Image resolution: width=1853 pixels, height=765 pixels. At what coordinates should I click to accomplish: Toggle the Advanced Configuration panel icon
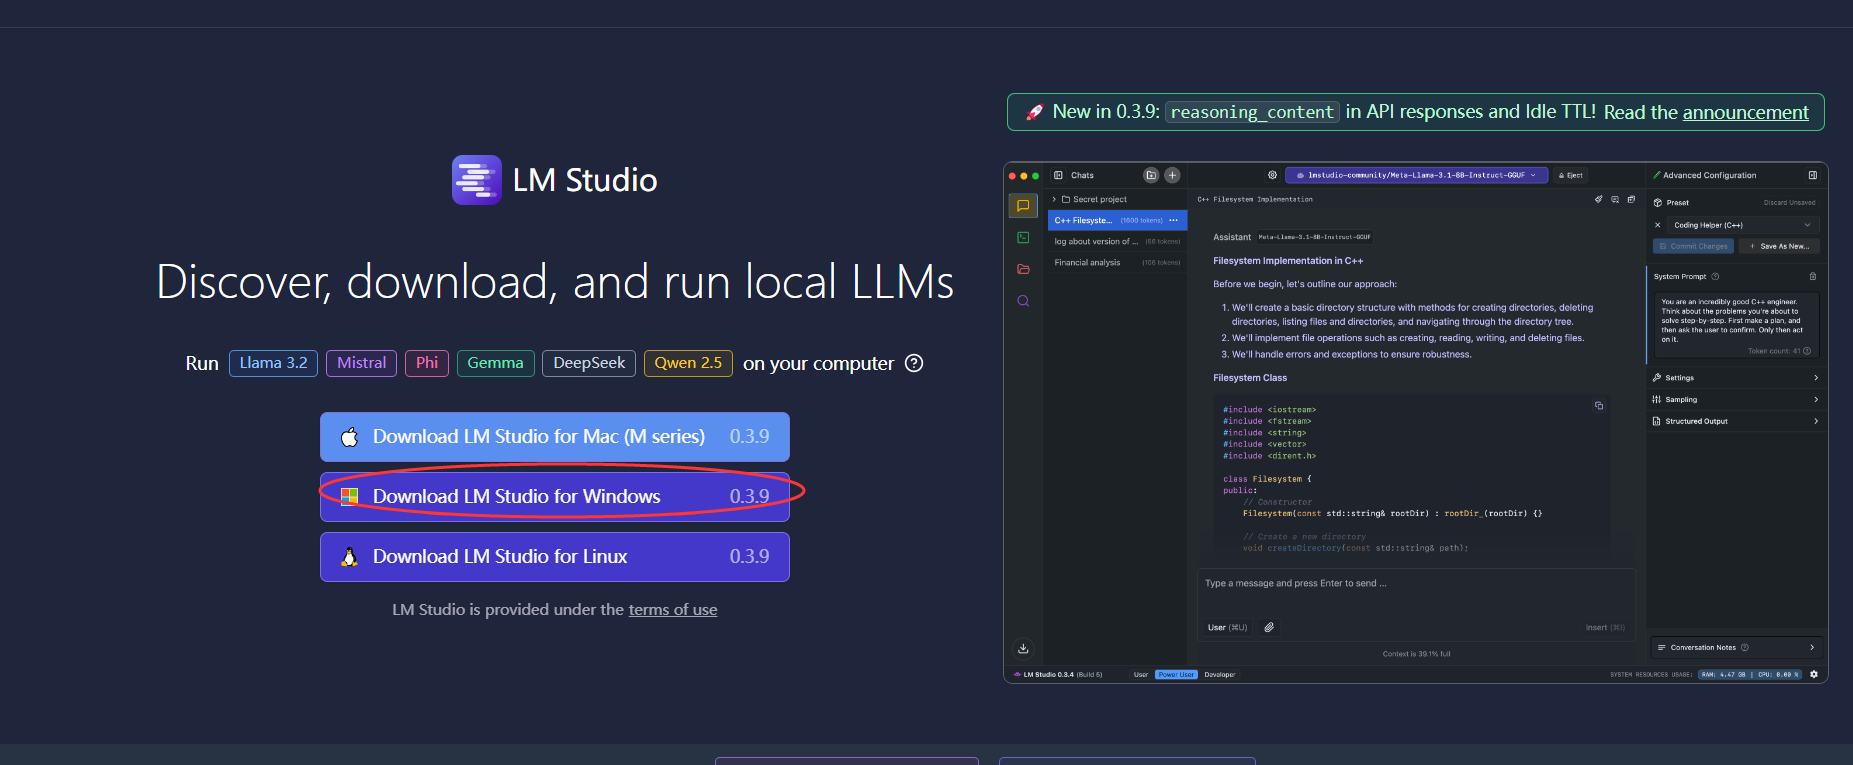click(x=1813, y=175)
